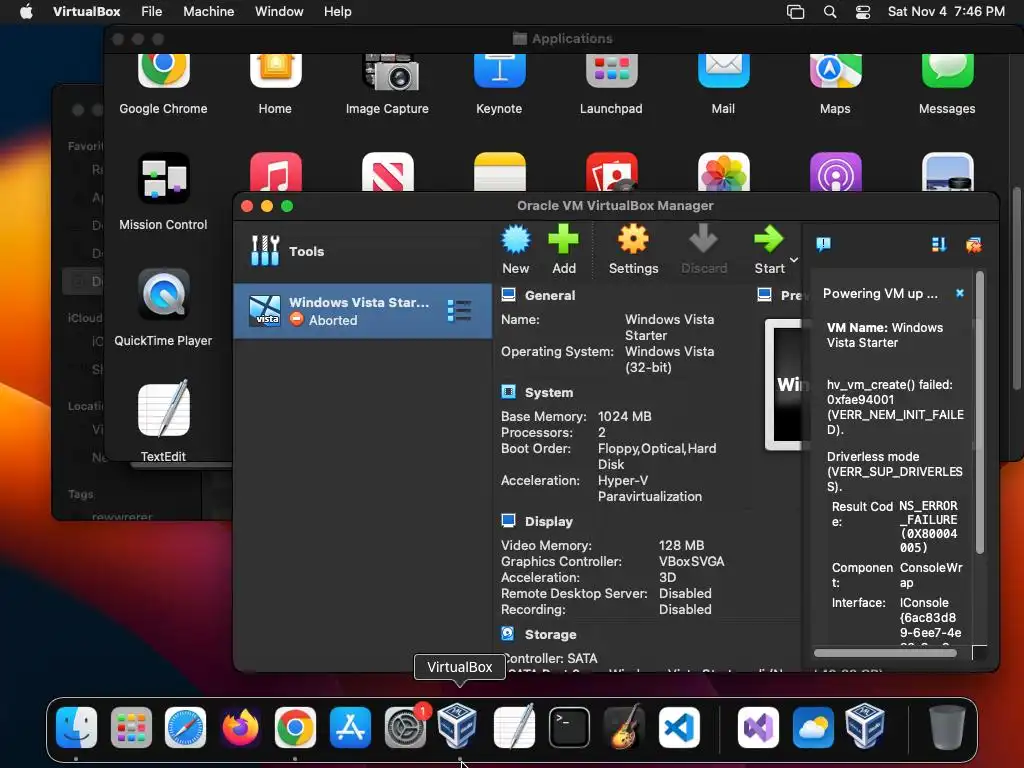Viewport: 1024px width, 768px height.
Task: Click Graphics Controller value VBoxSVGA
Action: (x=691, y=562)
